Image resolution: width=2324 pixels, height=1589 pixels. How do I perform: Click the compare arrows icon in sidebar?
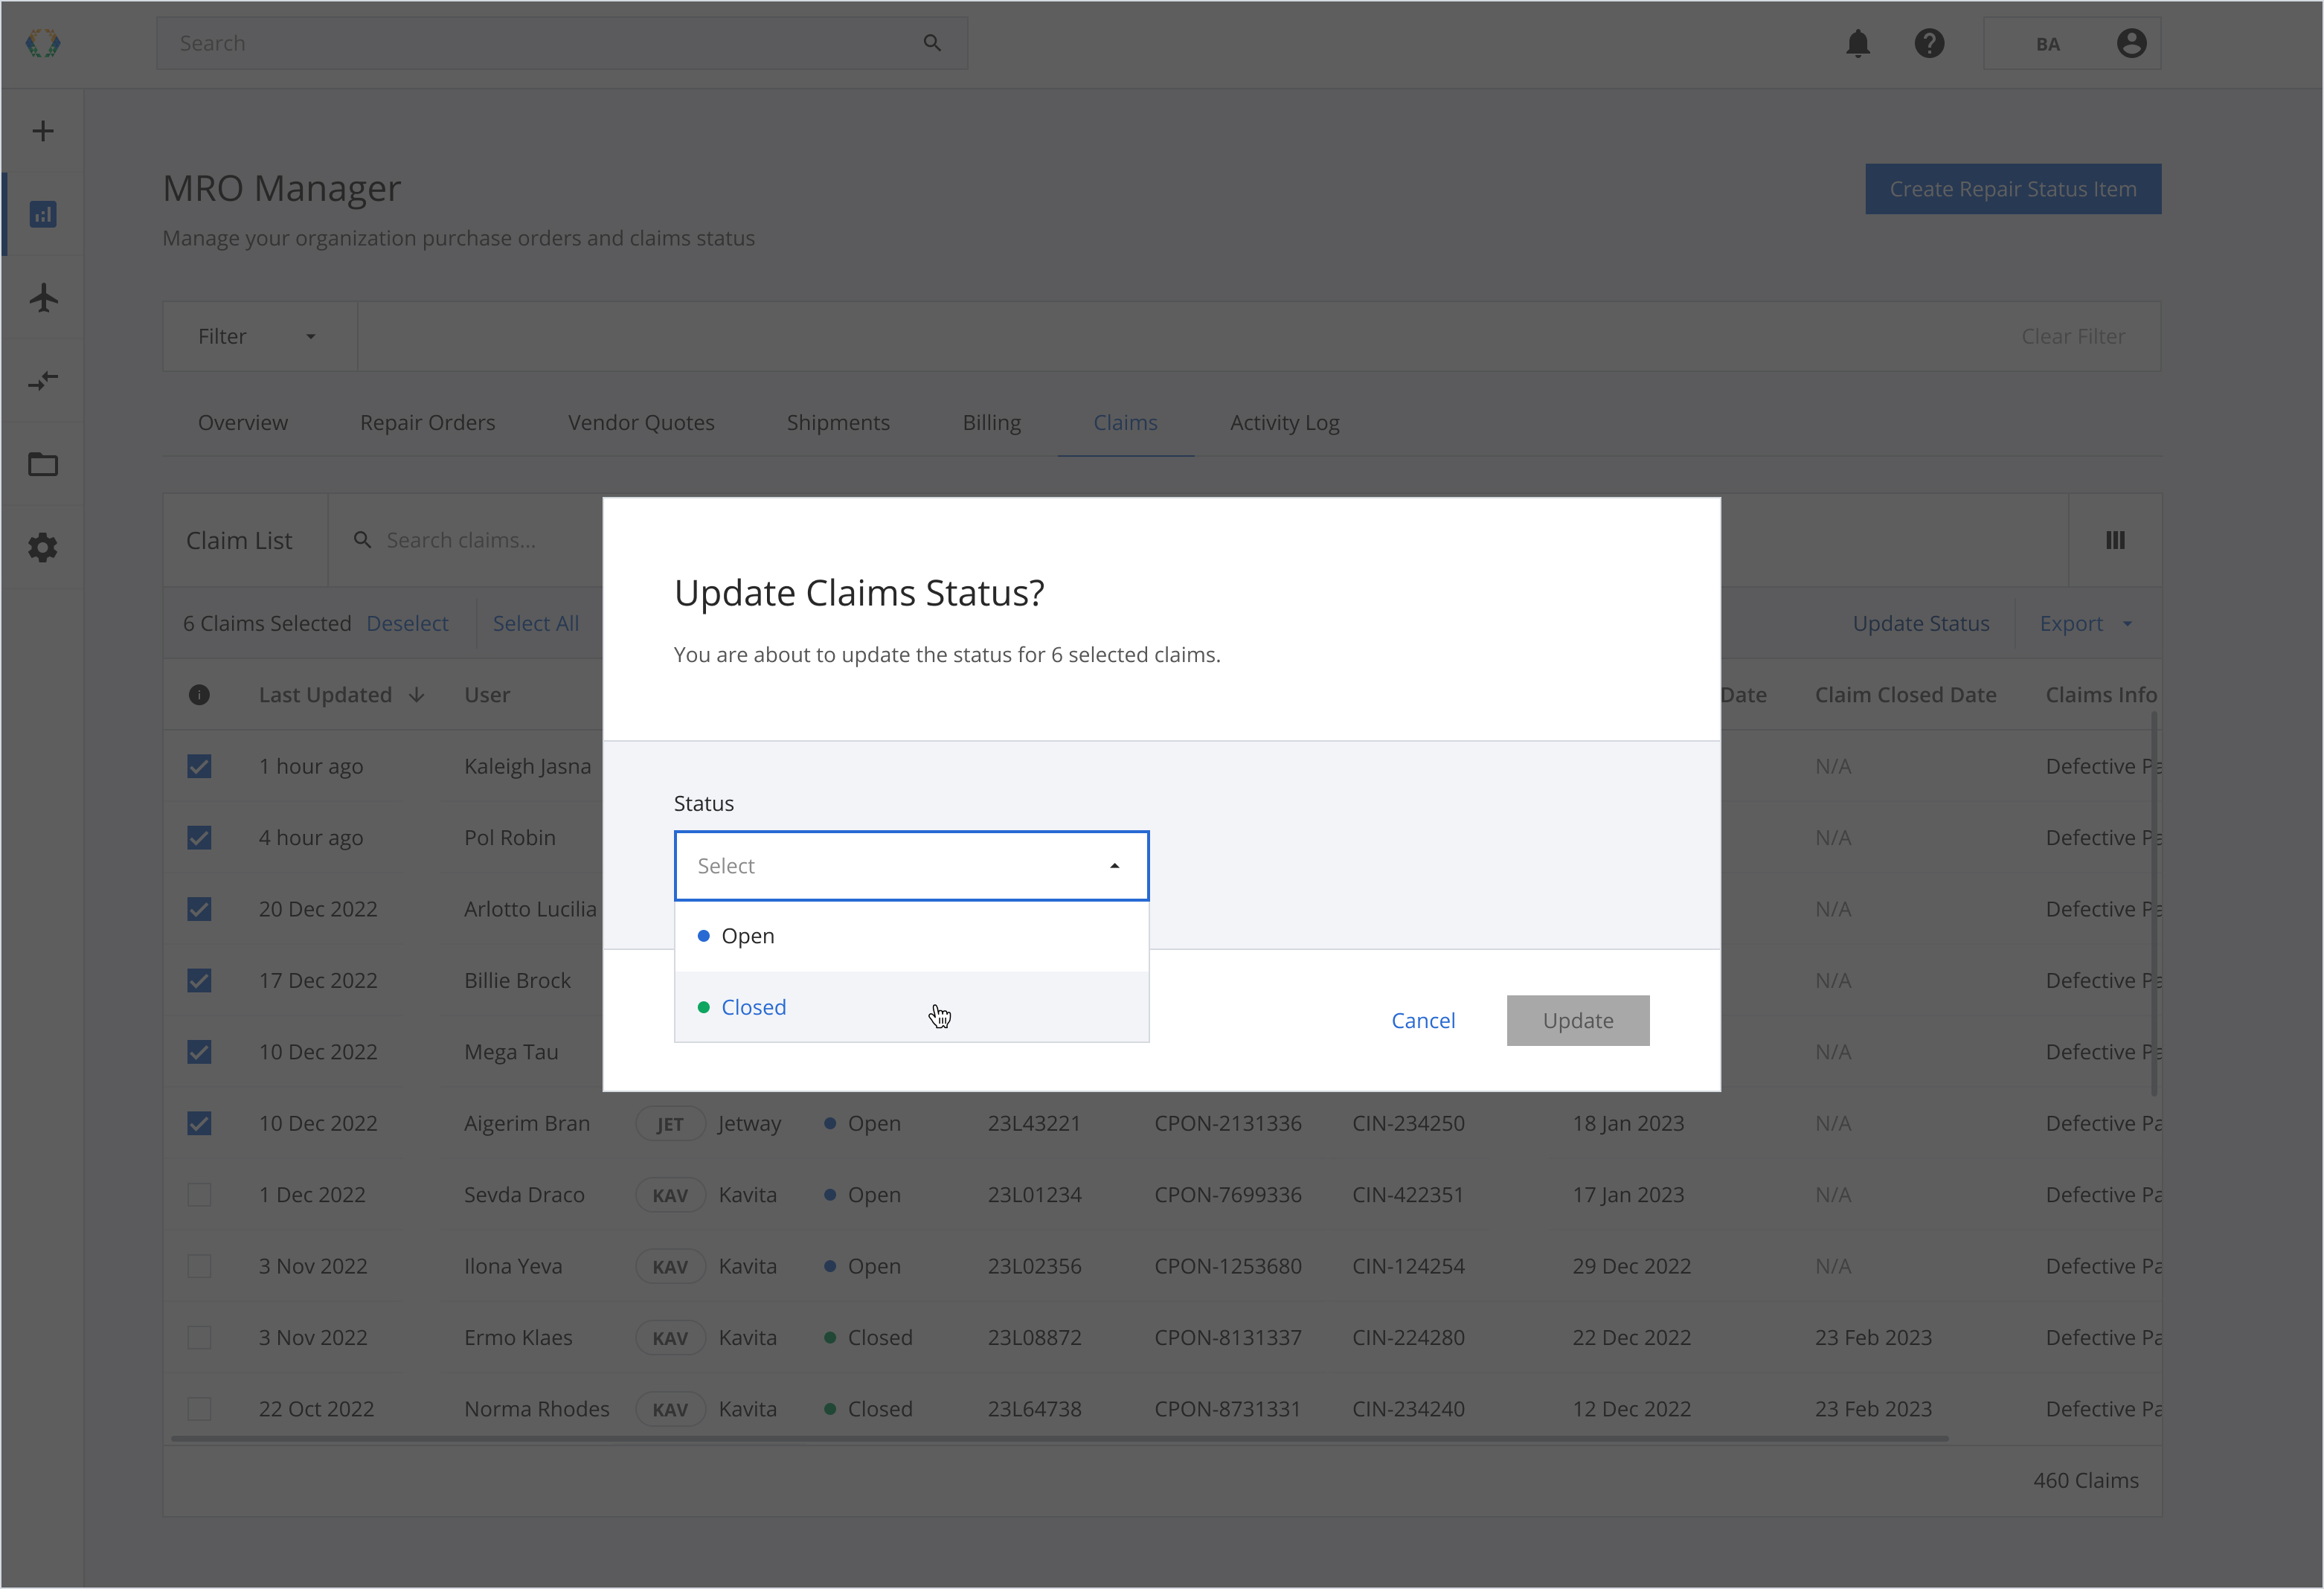pos(43,381)
